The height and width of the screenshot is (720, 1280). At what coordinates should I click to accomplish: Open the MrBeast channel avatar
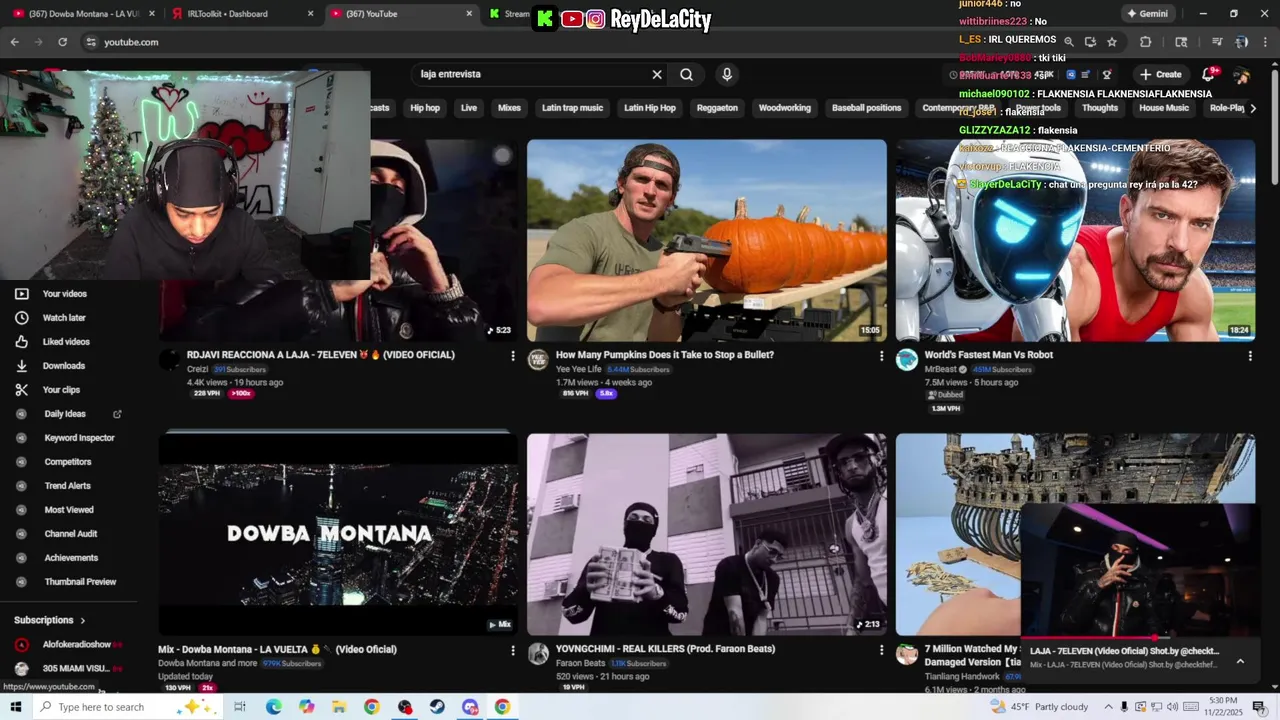(x=907, y=360)
